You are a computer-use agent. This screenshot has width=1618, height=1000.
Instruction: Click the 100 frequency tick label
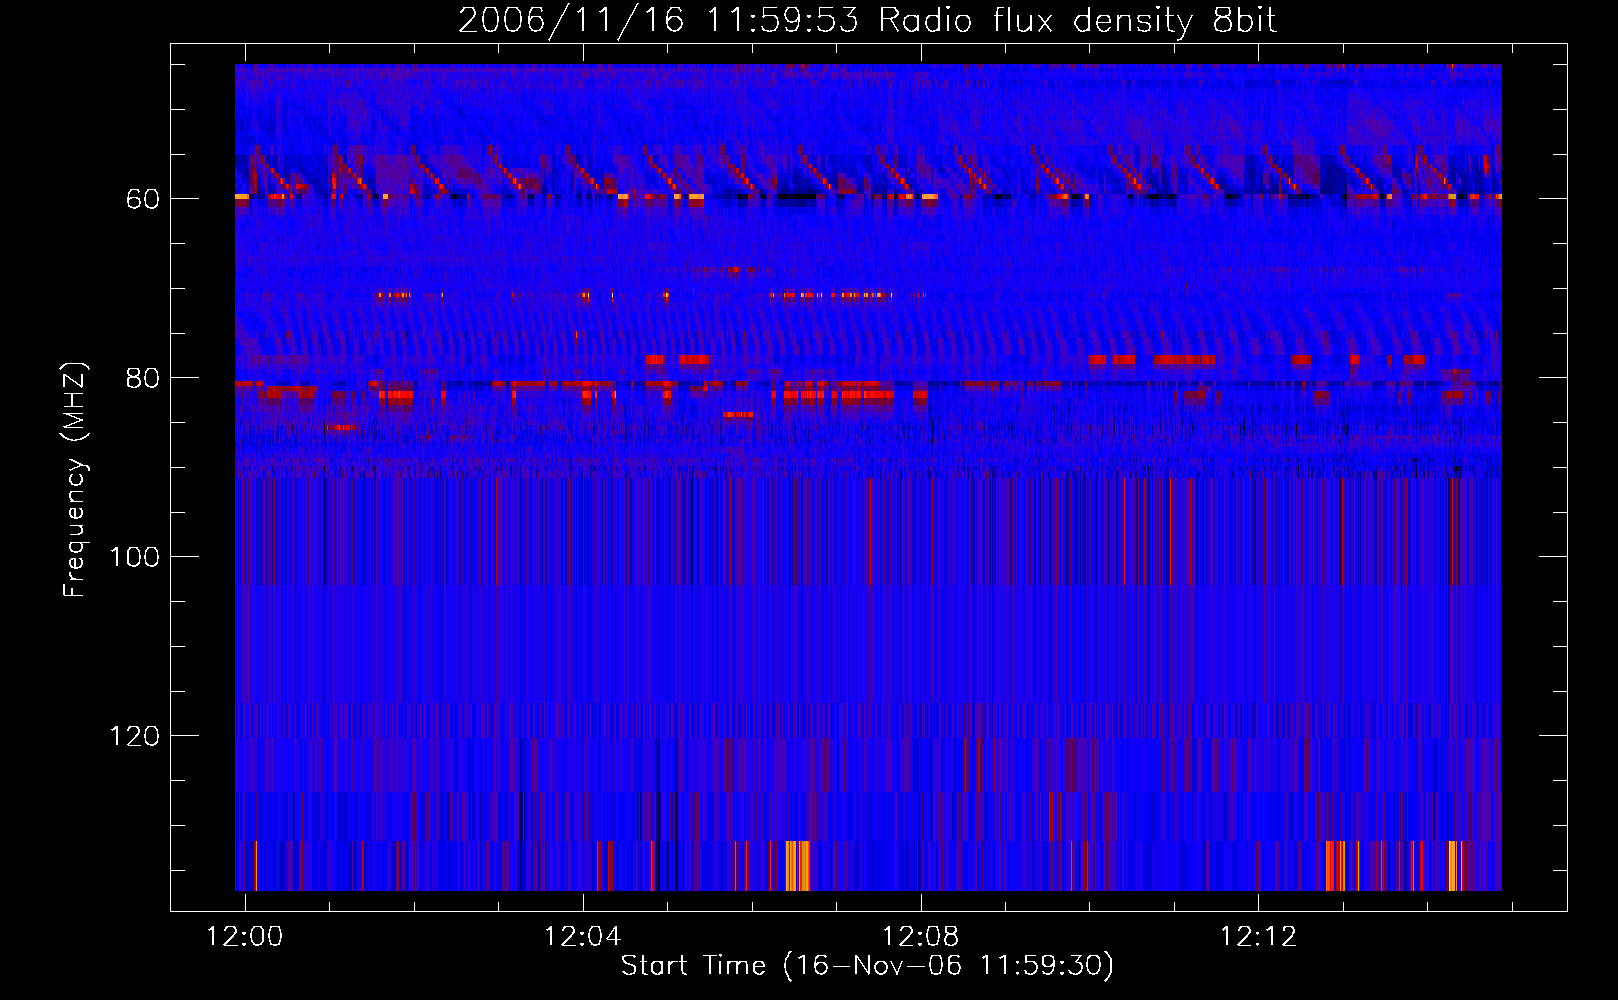134,558
